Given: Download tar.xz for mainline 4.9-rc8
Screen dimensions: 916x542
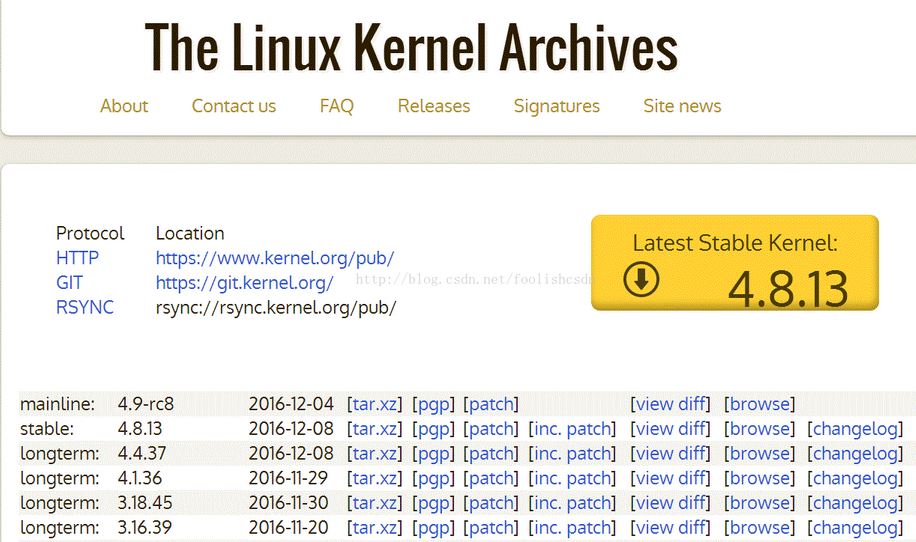Looking at the screenshot, I should coord(374,404).
